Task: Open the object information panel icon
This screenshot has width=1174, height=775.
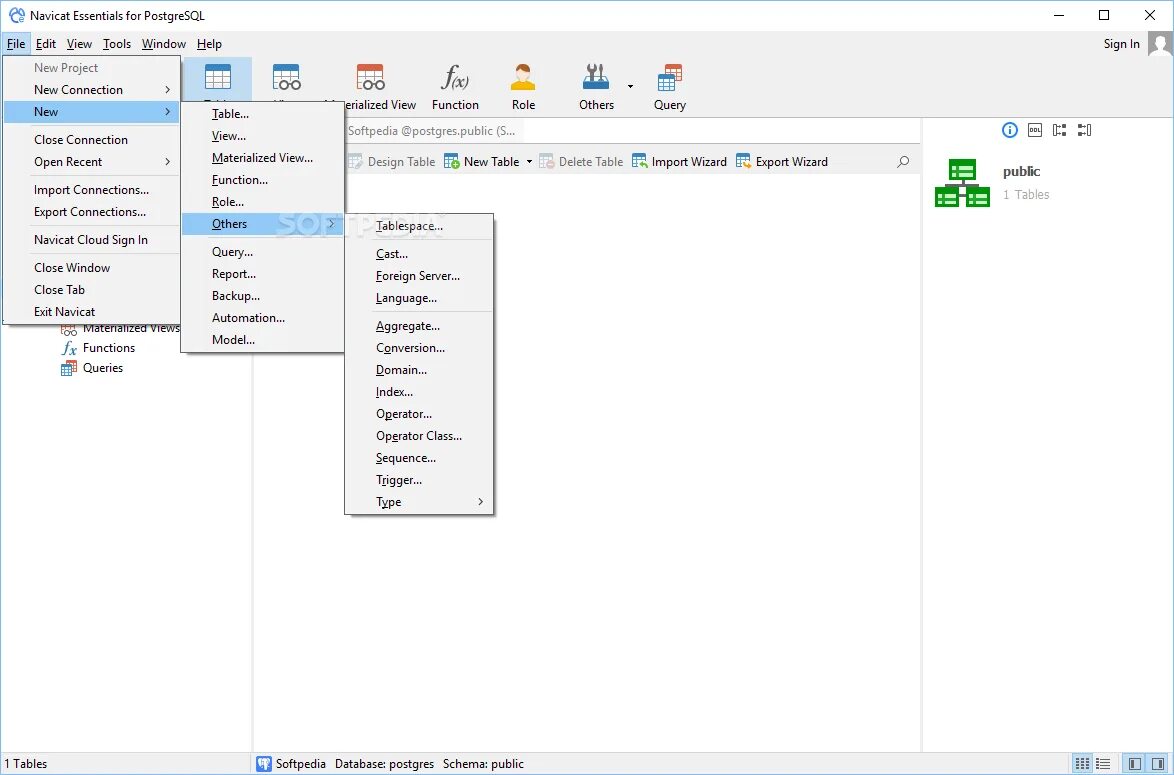Action: (1009, 130)
